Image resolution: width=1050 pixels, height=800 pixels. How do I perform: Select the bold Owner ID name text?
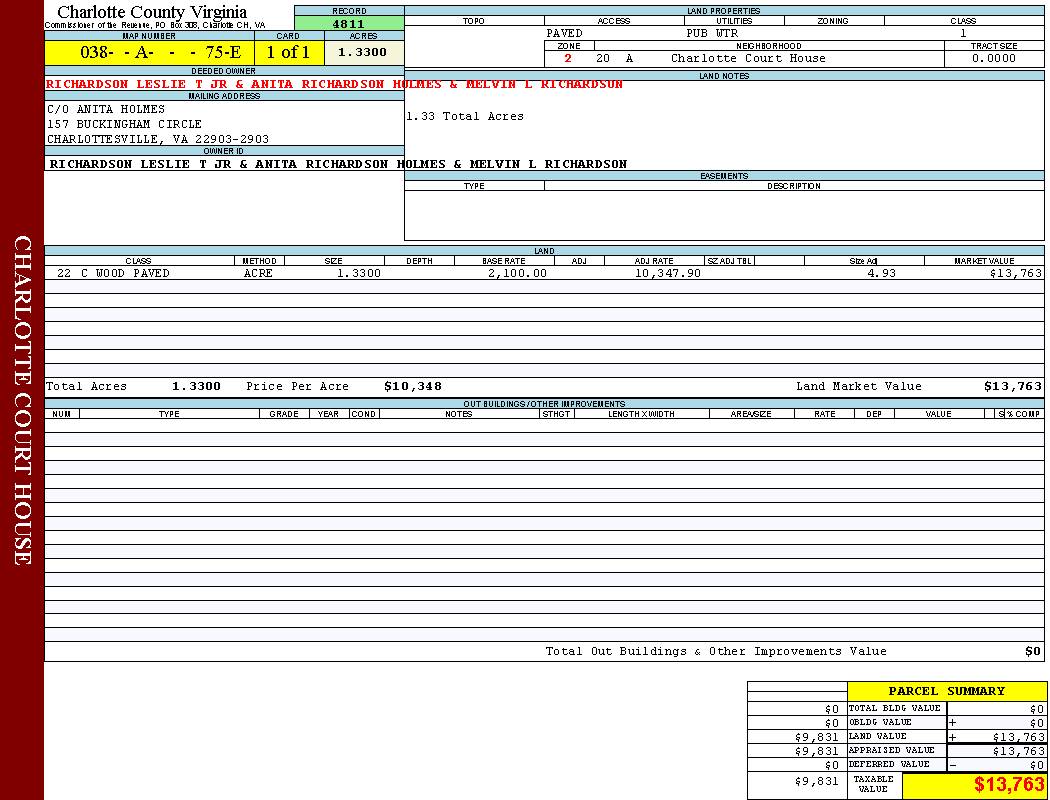point(338,164)
